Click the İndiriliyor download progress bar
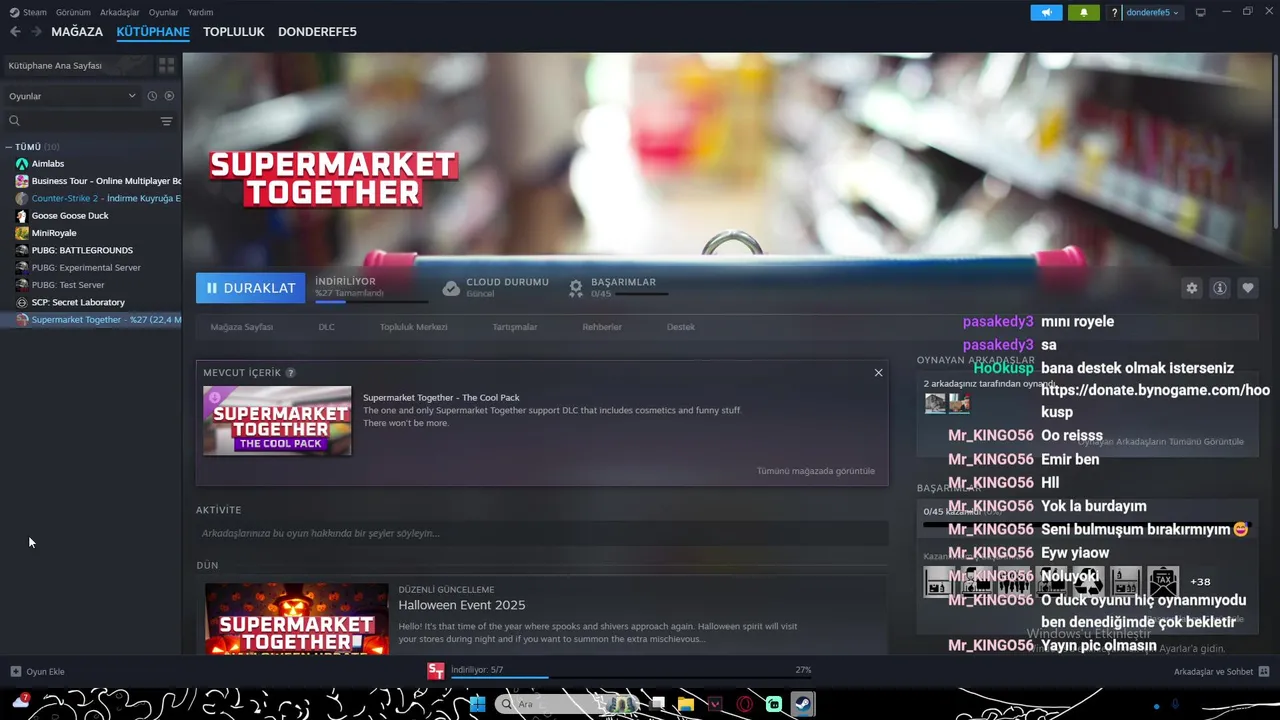The height and width of the screenshot is (720, 1280). (x=372, y=301)
